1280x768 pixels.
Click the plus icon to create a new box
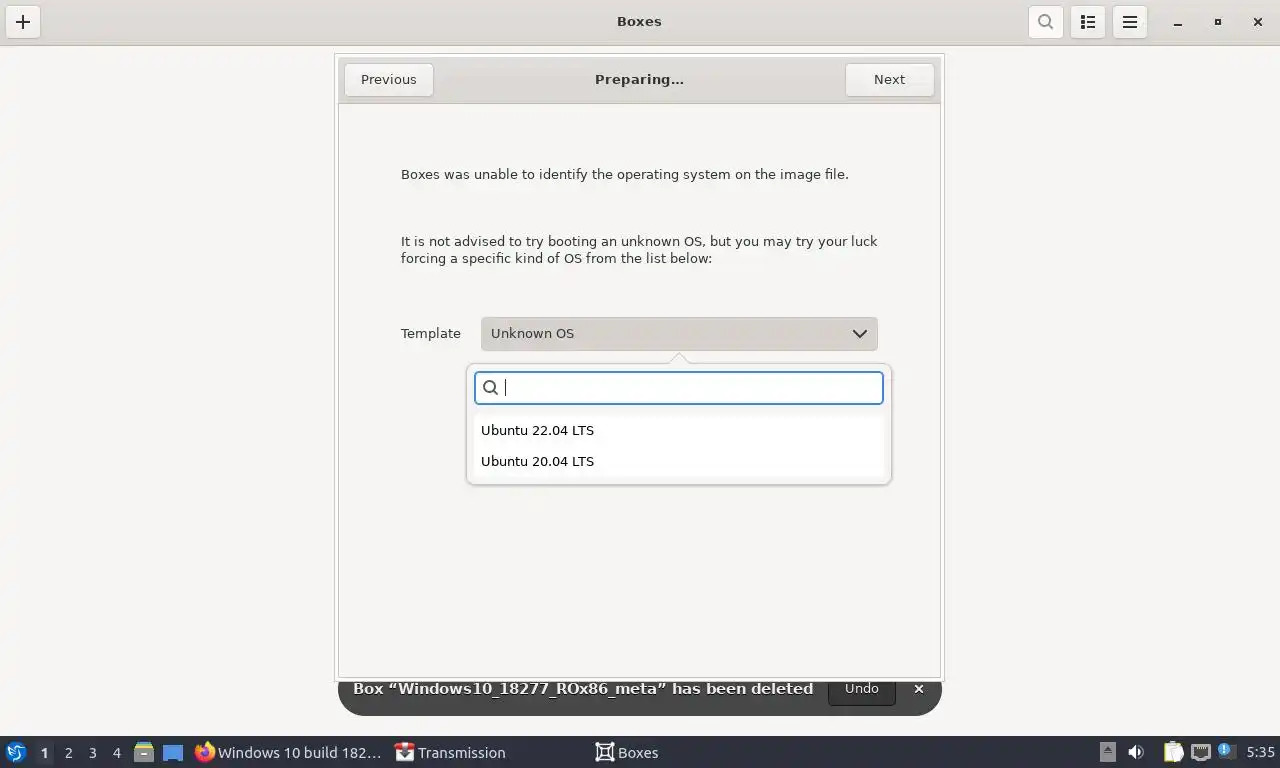click(23, 22)
